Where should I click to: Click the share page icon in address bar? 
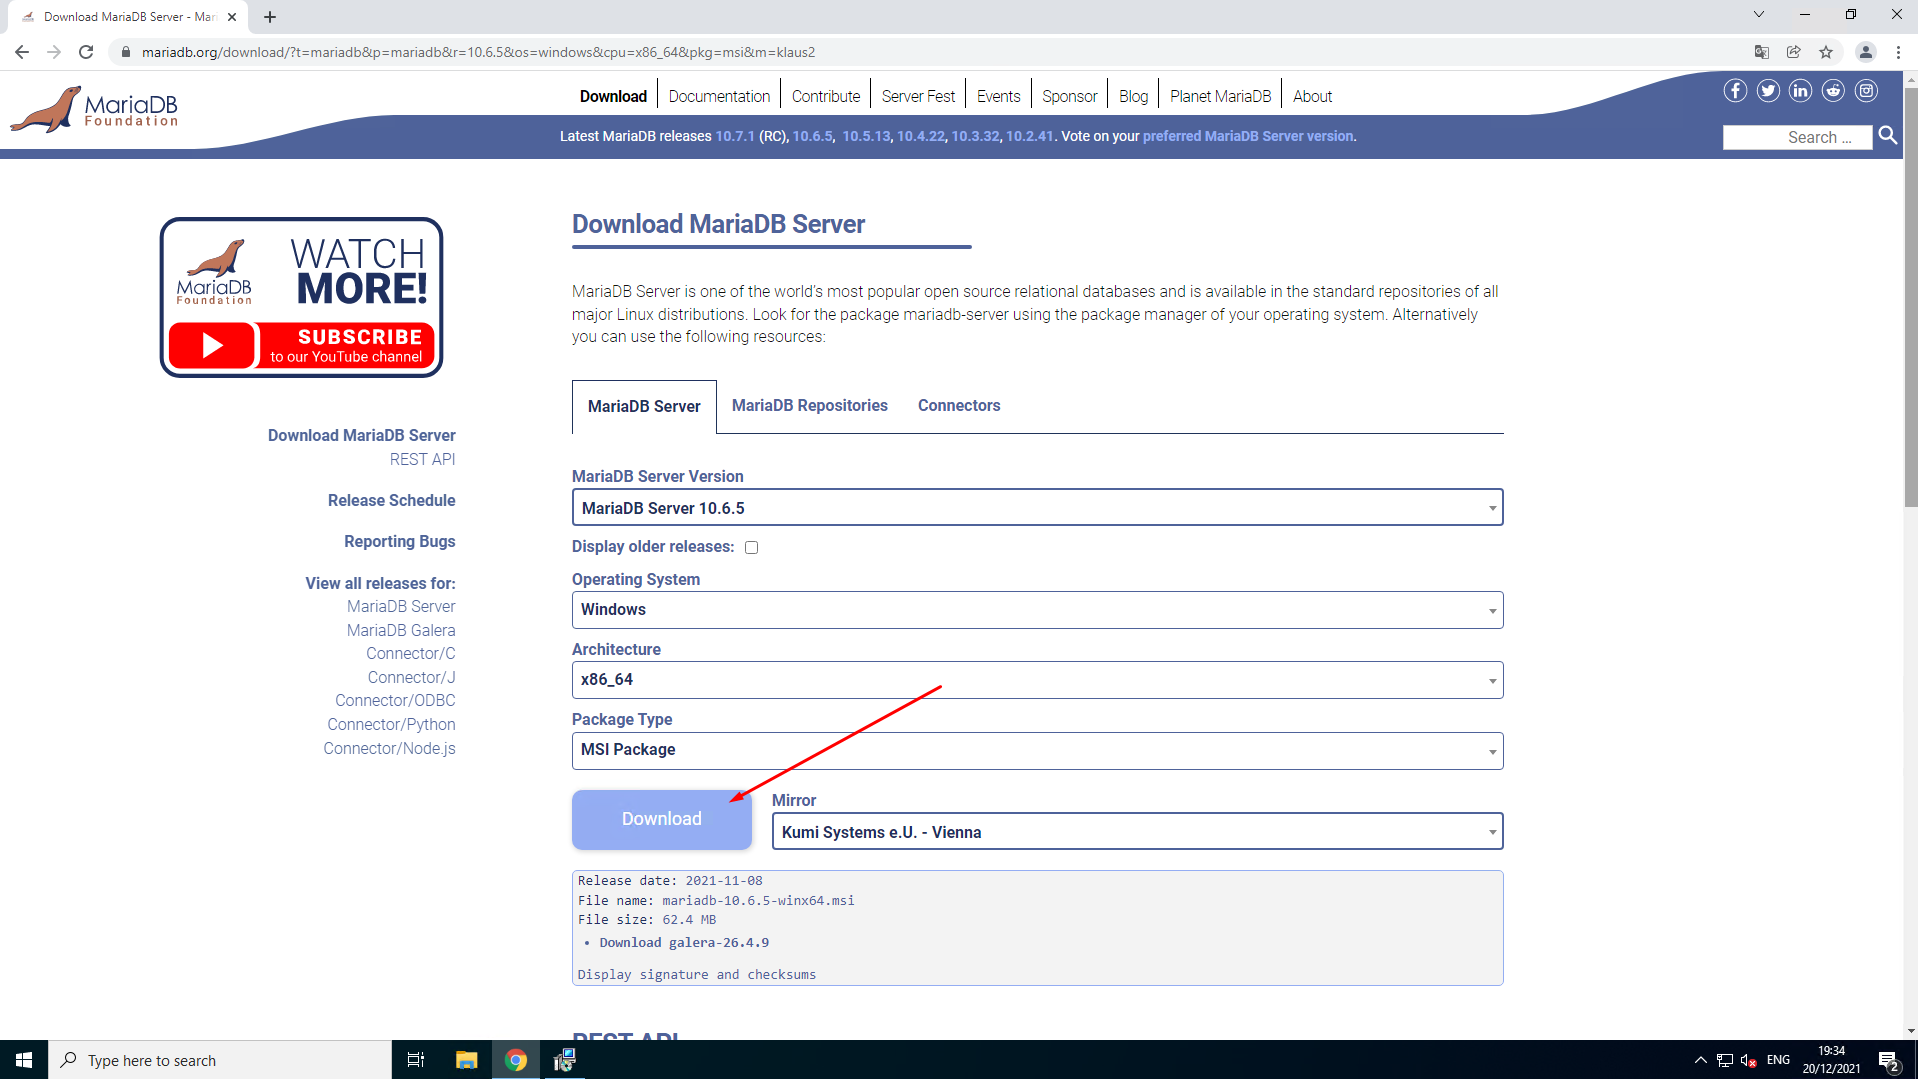1794,52
